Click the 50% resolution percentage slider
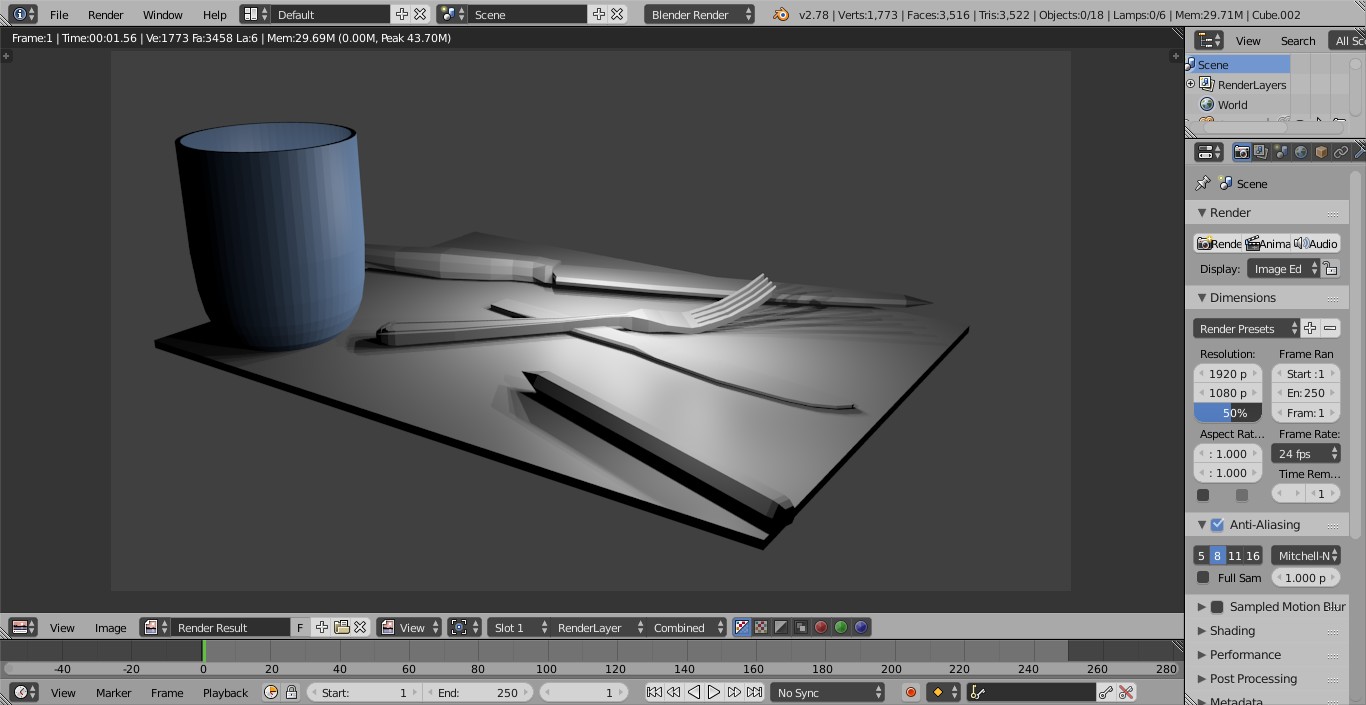Viewport: 1366px width, 705px height. [x=1228, y=413]
